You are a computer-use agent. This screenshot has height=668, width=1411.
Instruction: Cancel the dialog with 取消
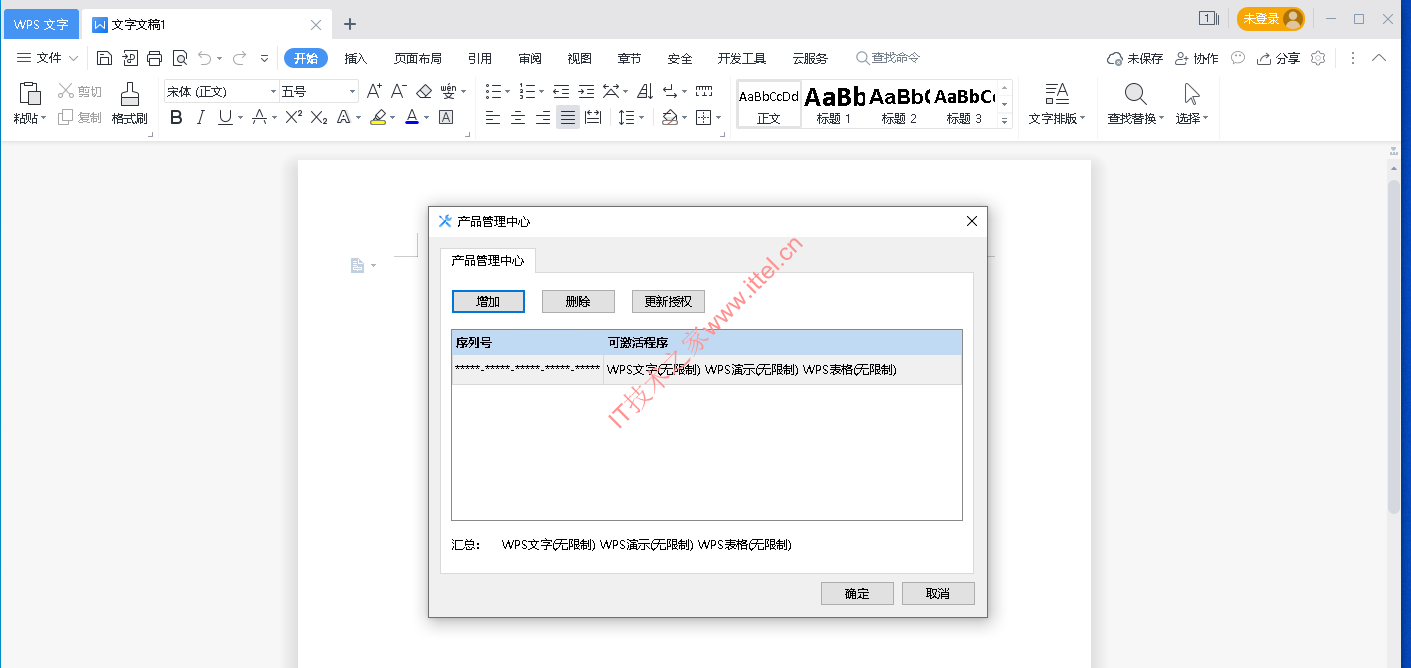coord(938,593)
